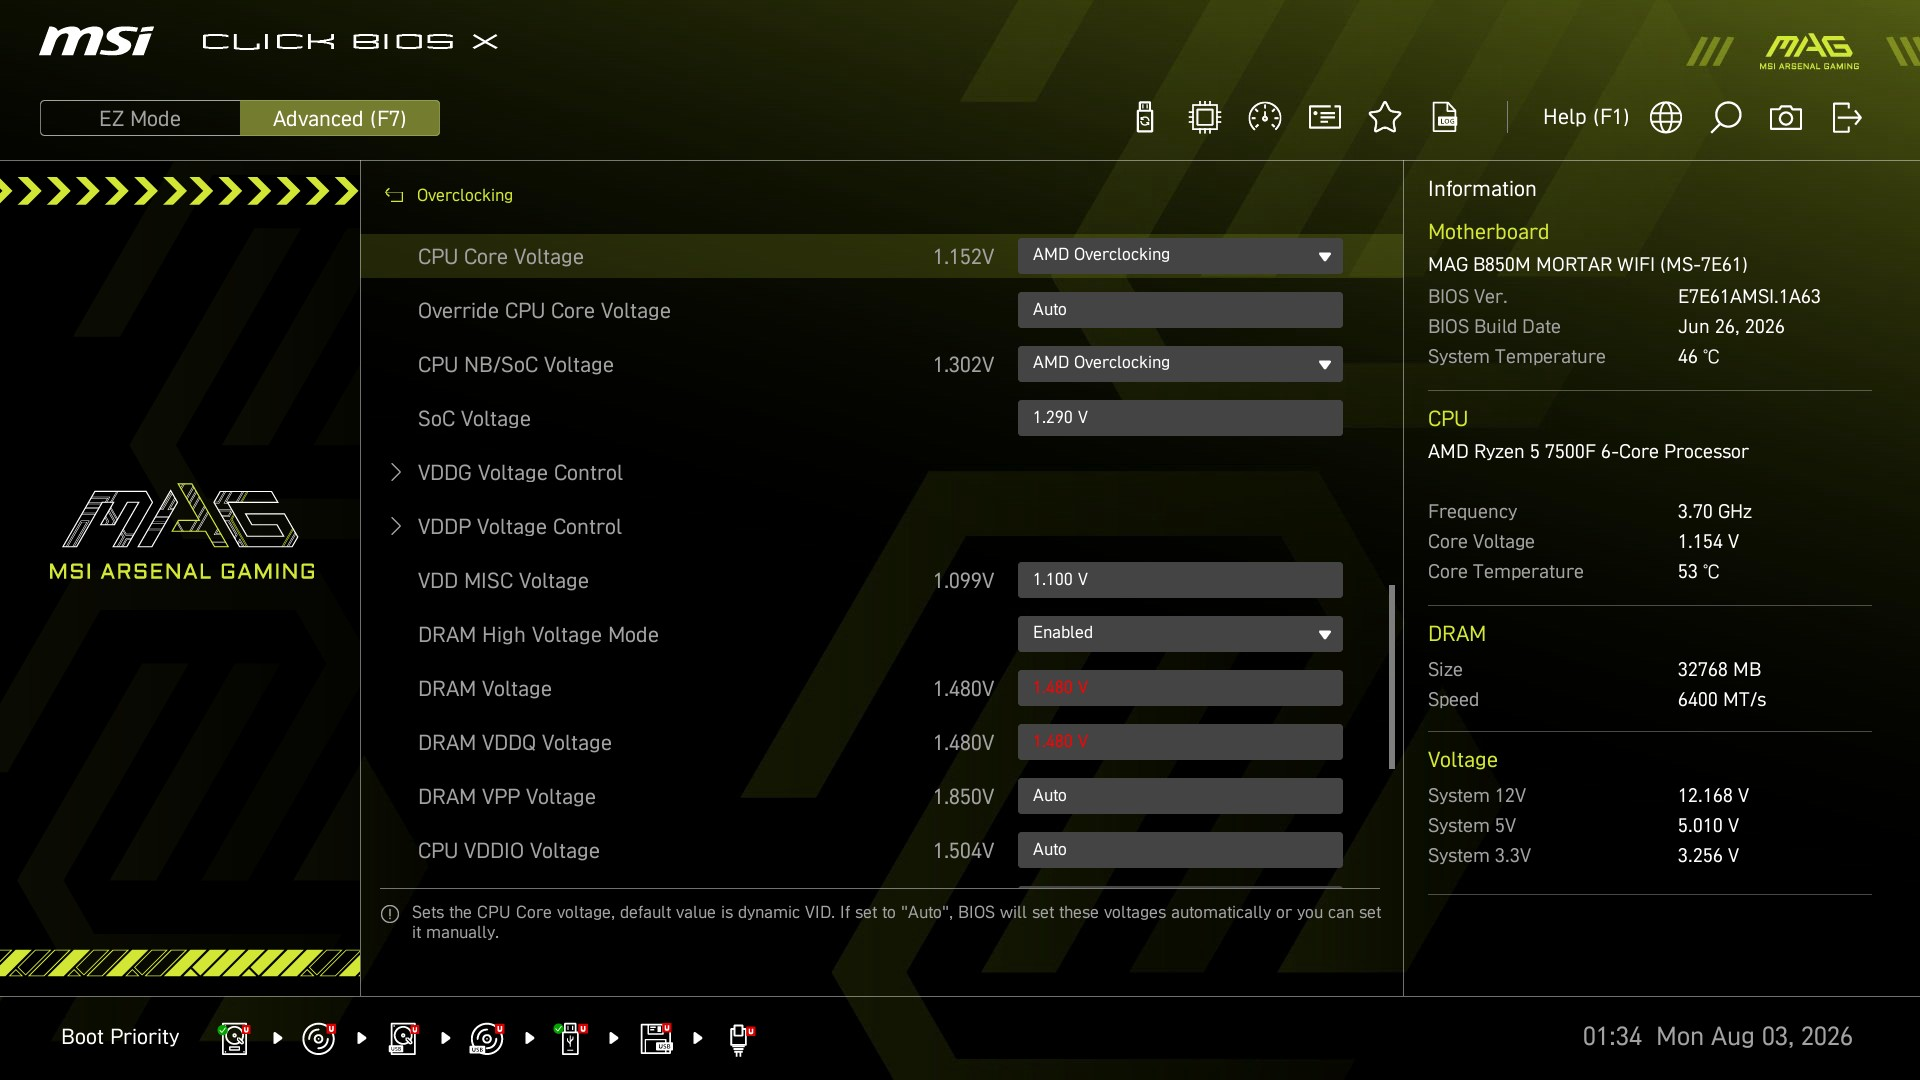The image size is (1920, 1080).
Task: Open the CPU Core Voltage dropdown
Action: pyautogui.click(x=1180, y=256)
